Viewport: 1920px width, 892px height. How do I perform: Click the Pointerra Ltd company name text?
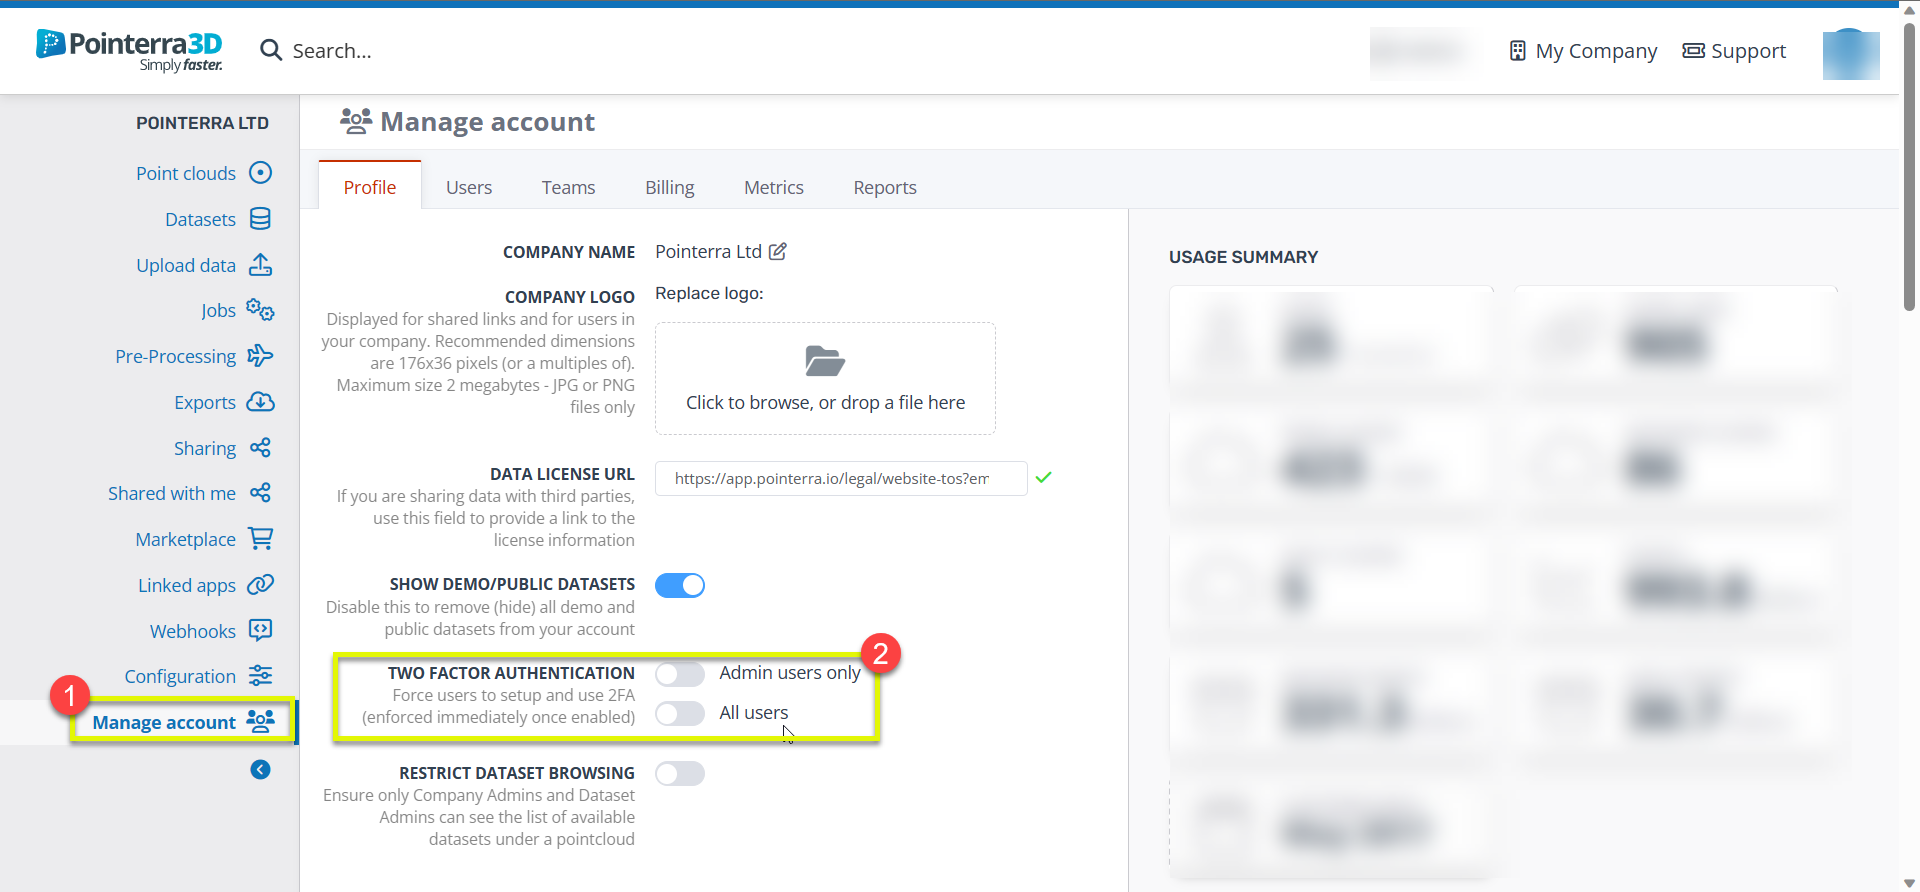(x=708, y=252)
